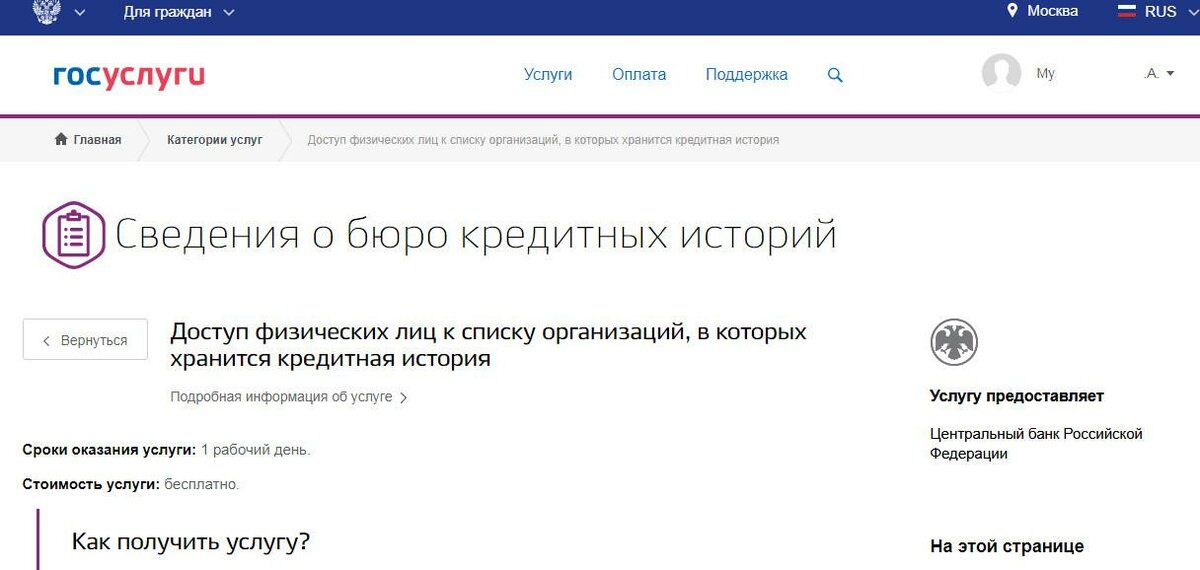1200x570 pixels.
Task: Expand the chevron next to the emblem
Action: tap(80, 13)
